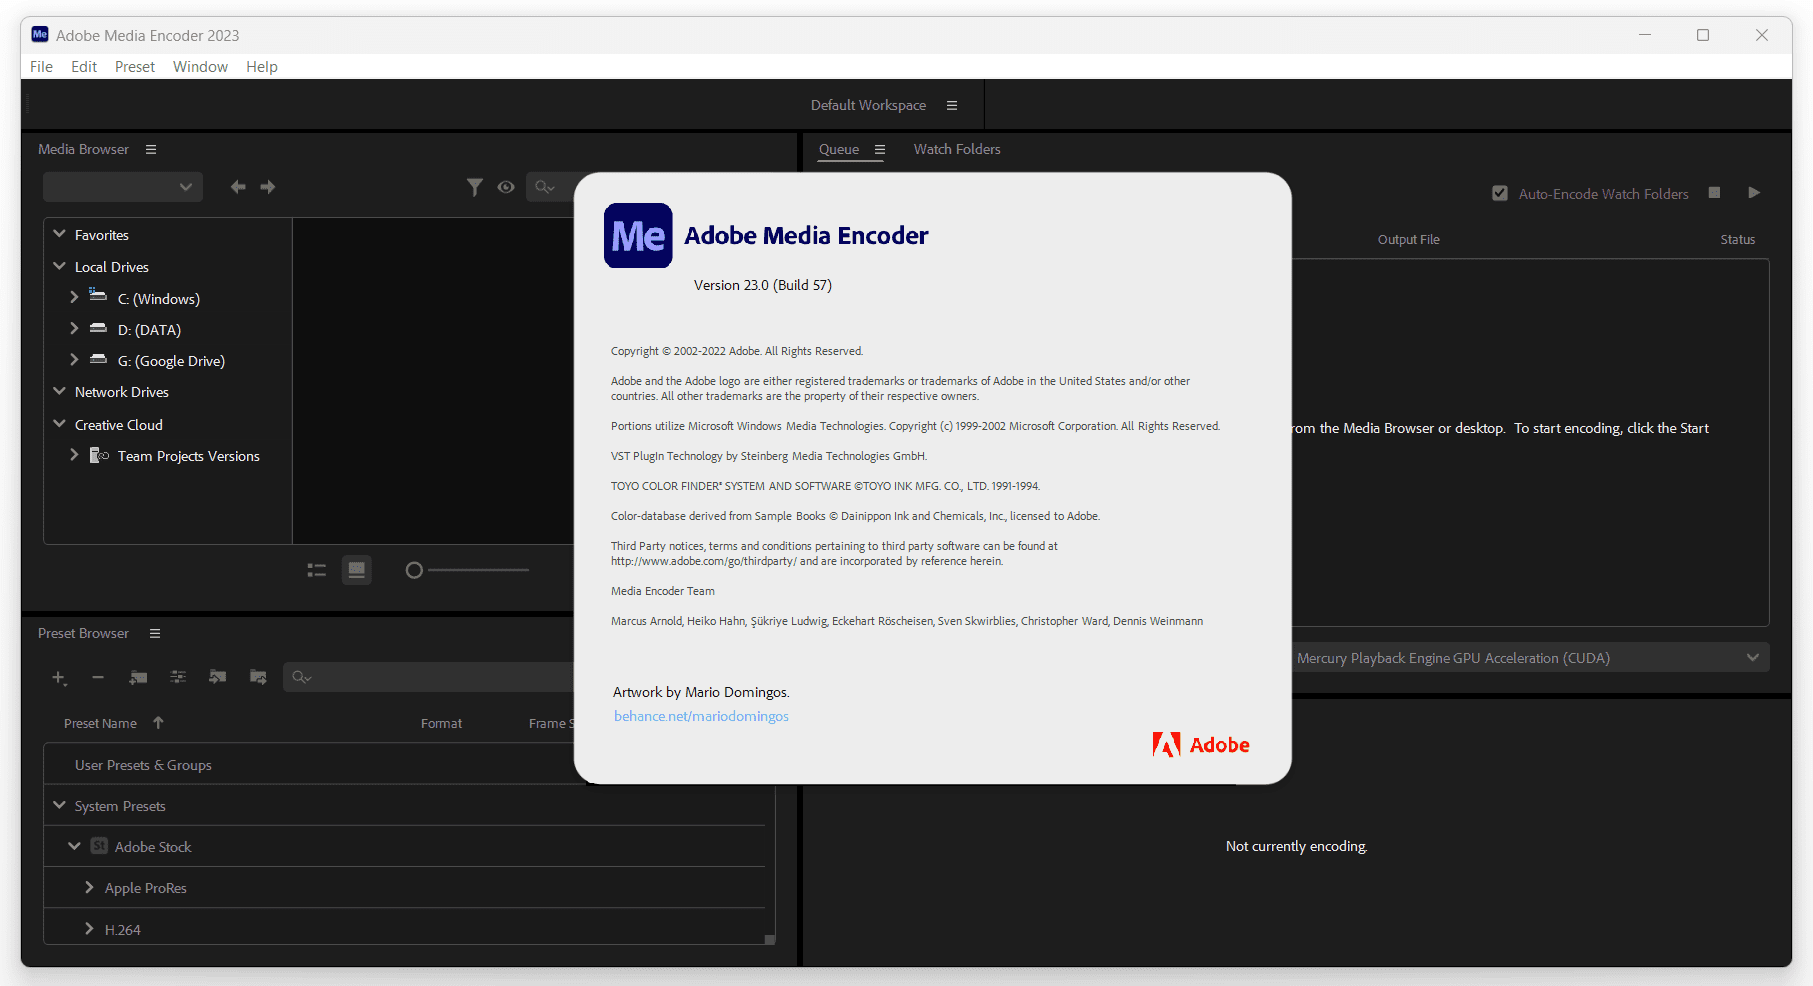Expand the Apple ProRes presets
1813x986 pixels.
point(89,887)
